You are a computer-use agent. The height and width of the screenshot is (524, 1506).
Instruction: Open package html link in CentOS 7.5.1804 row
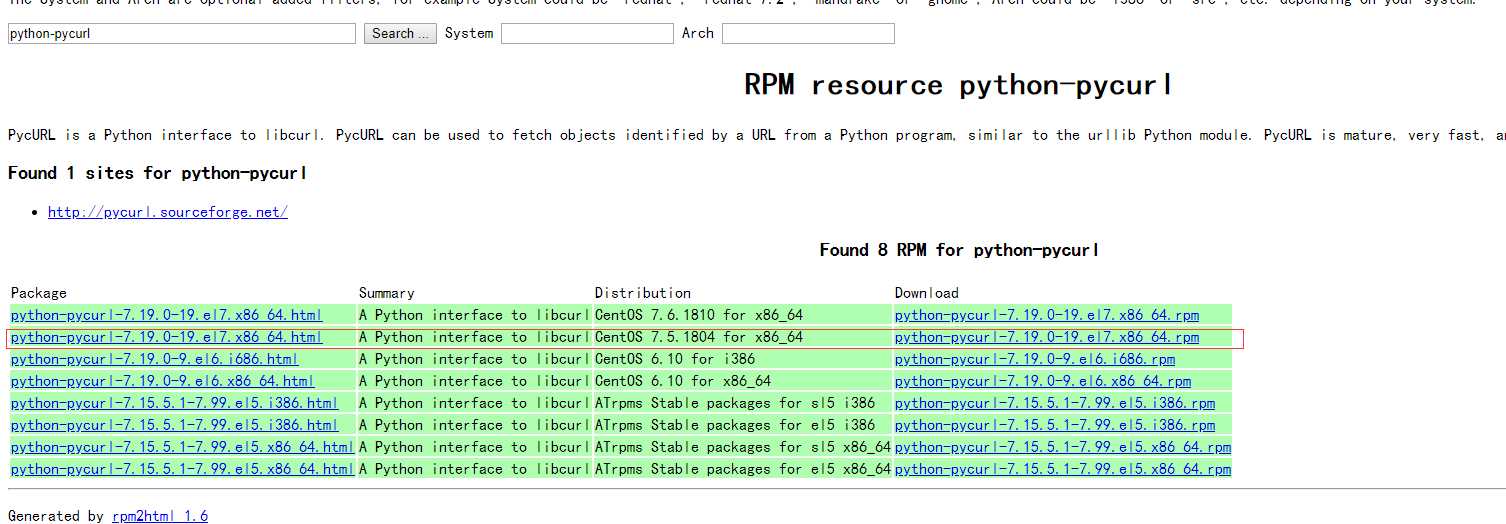tap(167, 337)
